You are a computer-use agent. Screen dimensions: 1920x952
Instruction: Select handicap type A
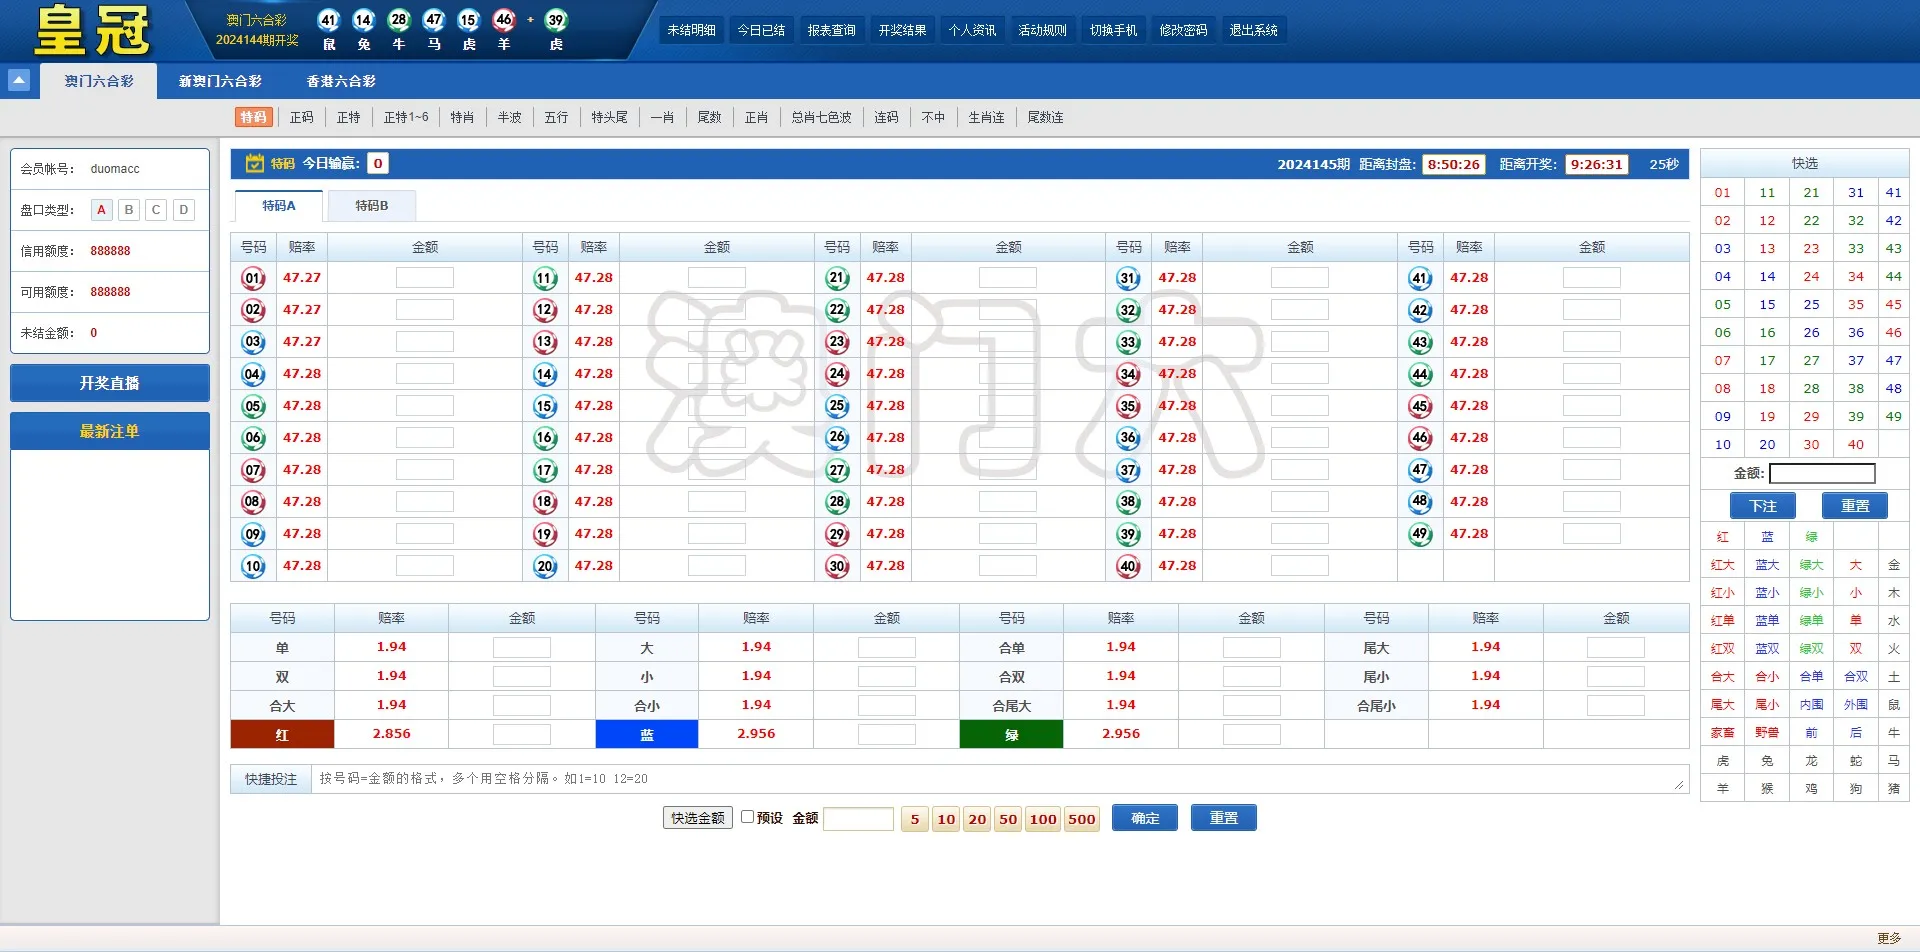tap(101, 210)
